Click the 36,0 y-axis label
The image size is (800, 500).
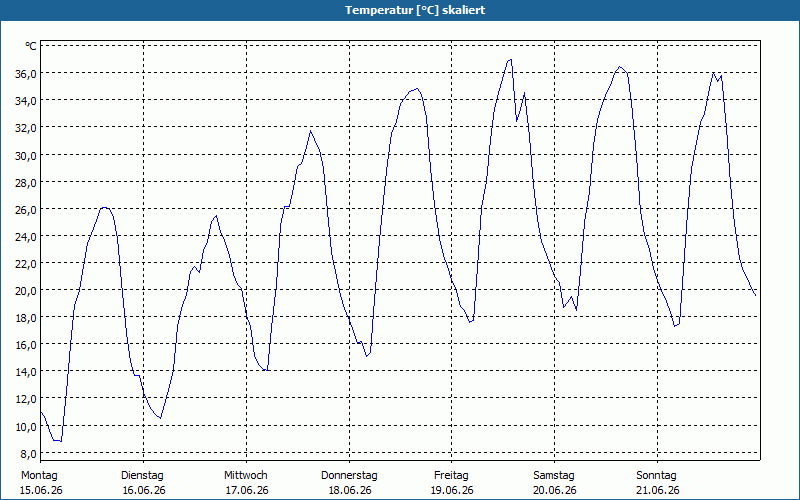pyautogui.click(x=26, y=73)
